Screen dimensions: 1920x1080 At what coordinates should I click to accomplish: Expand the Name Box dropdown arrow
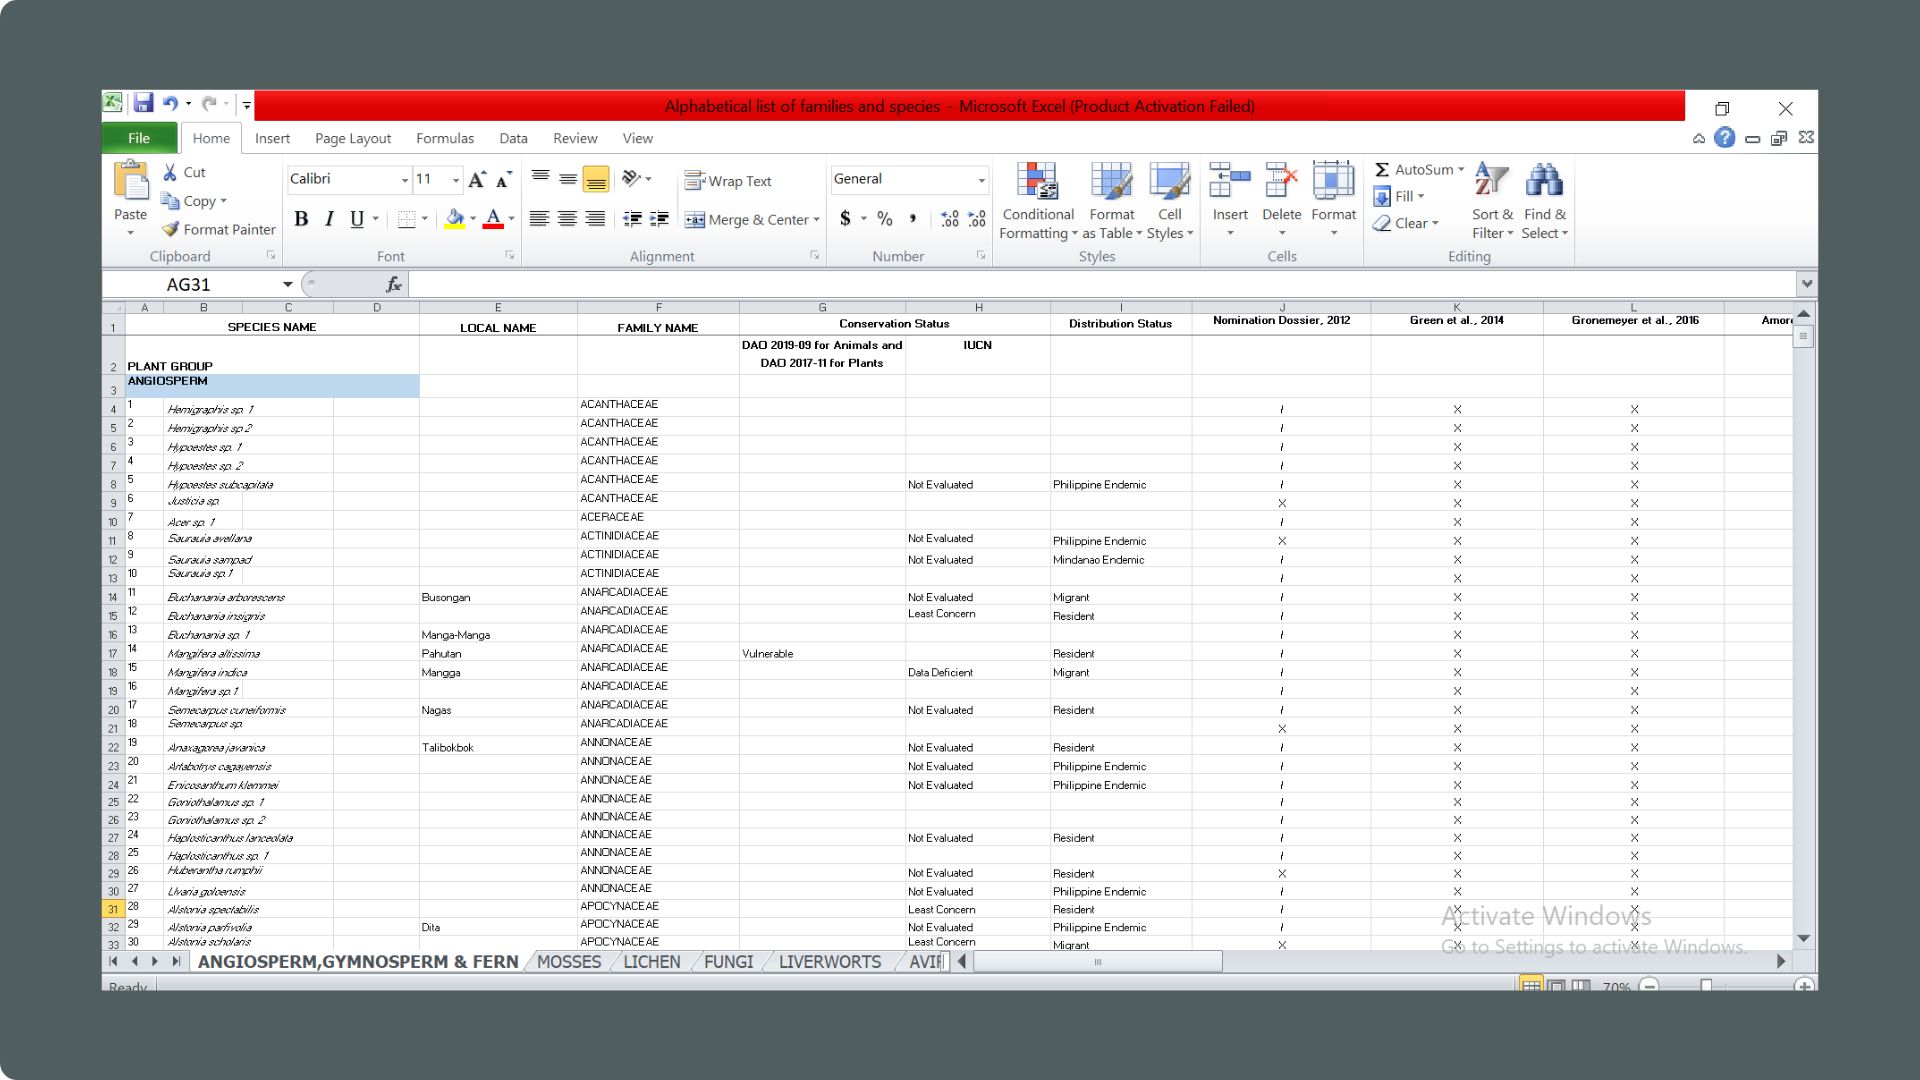tap(288, 285)
